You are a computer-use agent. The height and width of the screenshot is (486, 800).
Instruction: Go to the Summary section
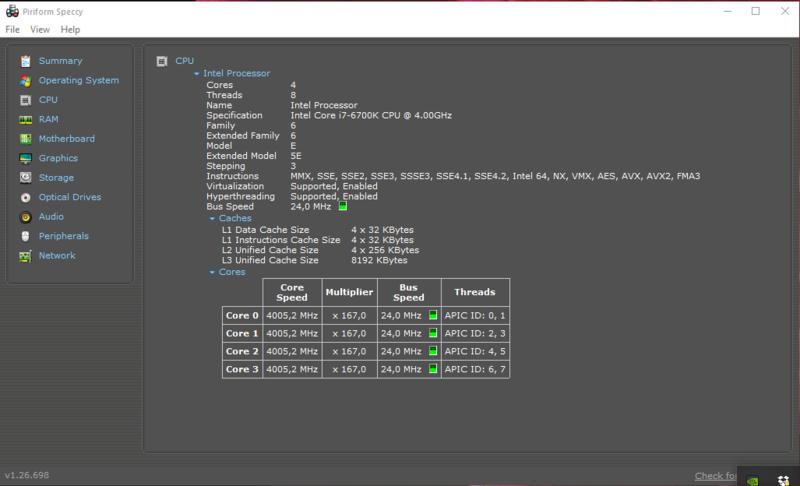click(x=60, y=61)
